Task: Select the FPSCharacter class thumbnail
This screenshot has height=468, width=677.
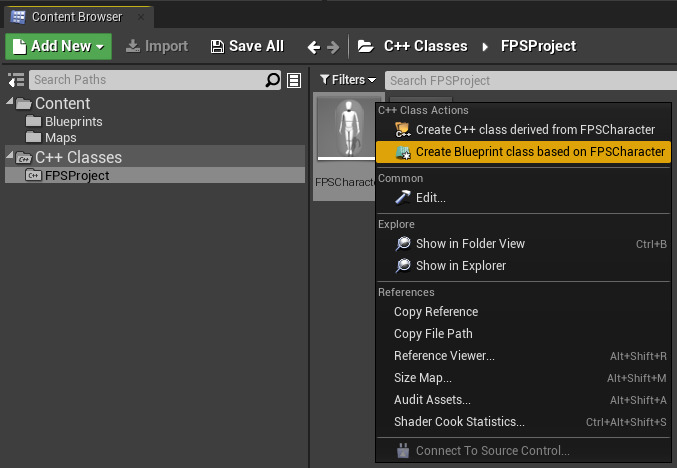Action: click(347, 129)
